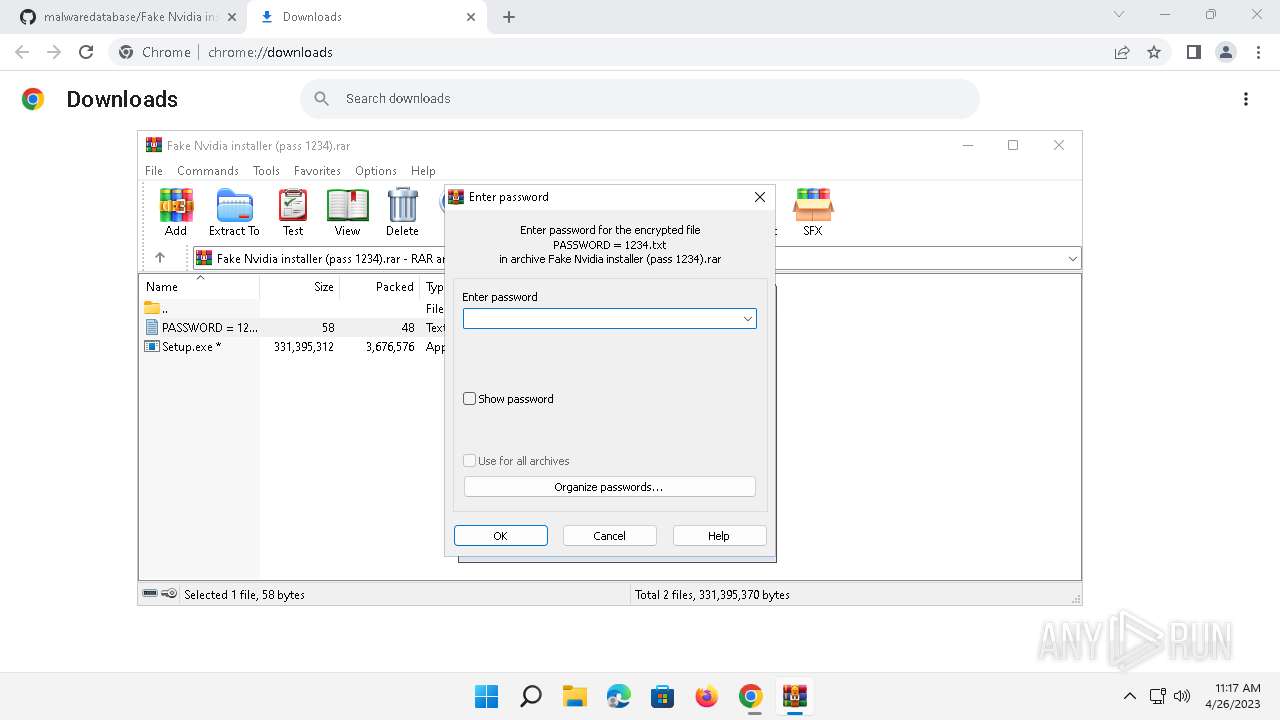Open Downloads page more actions menu
Screen dimensions: 1280x720
point(1246,99)
